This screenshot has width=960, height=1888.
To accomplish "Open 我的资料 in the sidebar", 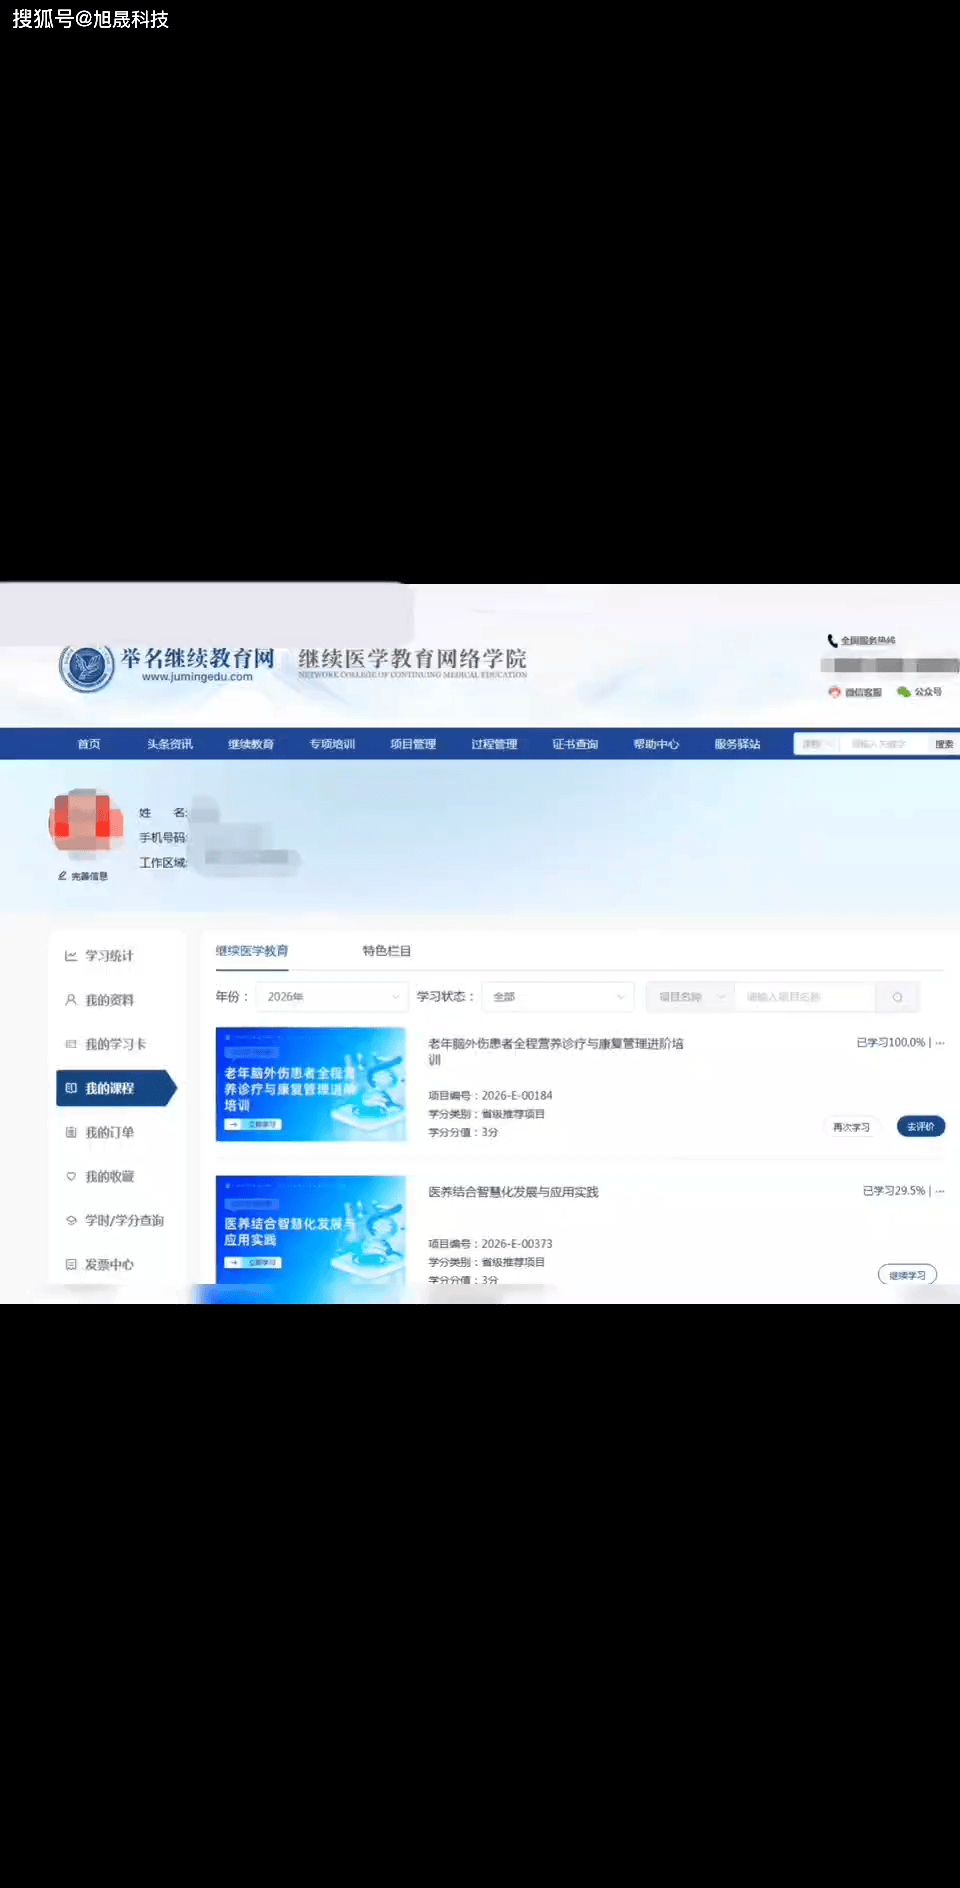I will click(108, 1000).
